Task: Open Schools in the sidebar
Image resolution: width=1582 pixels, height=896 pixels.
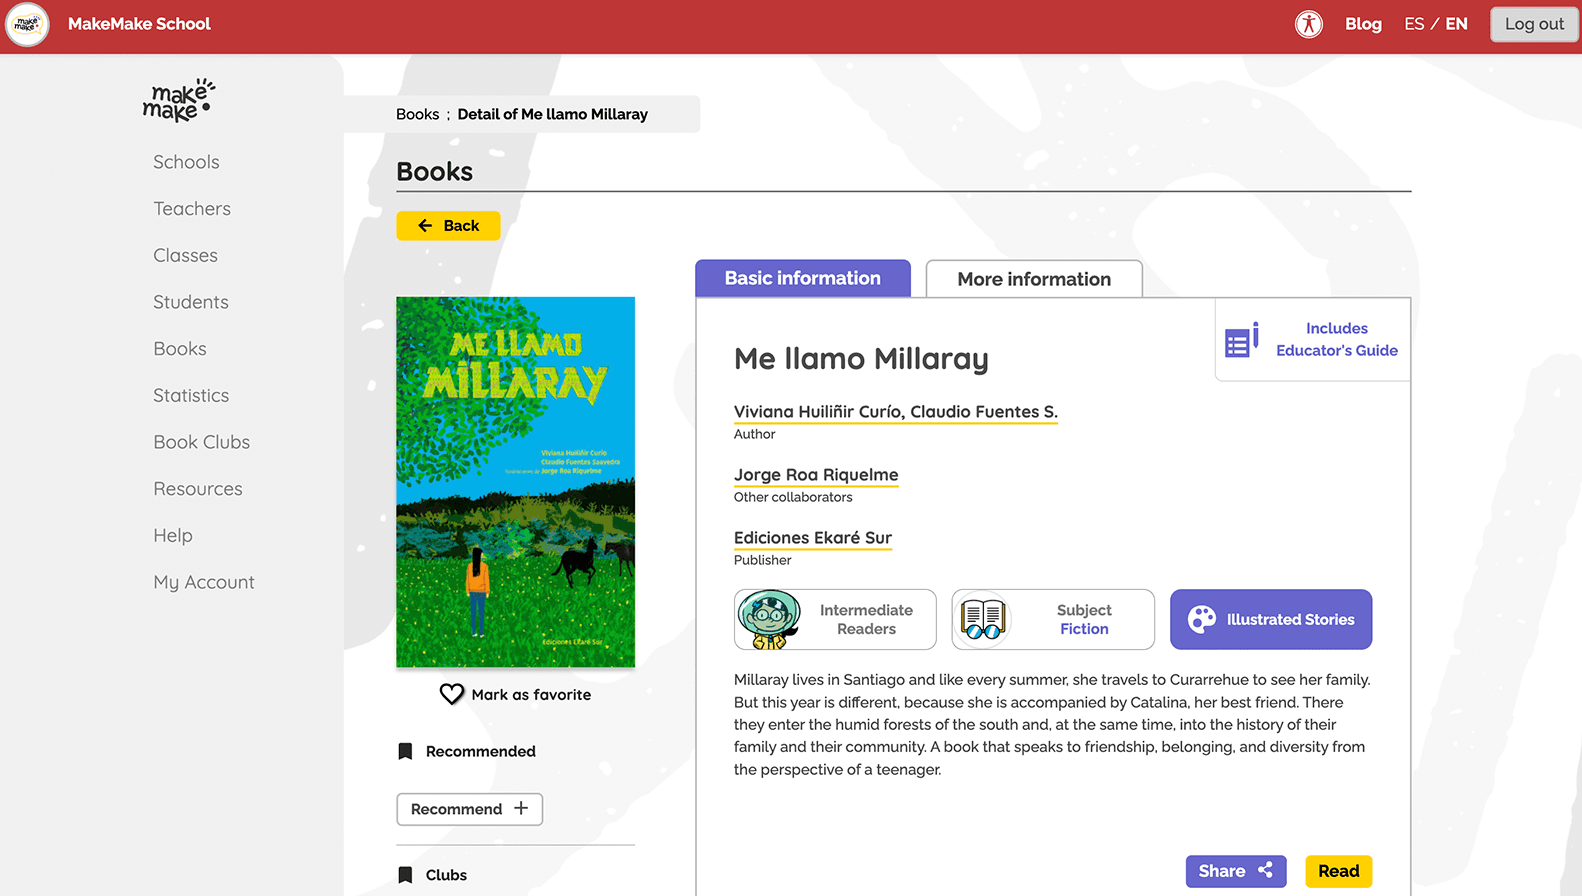Action: (186, 162)
